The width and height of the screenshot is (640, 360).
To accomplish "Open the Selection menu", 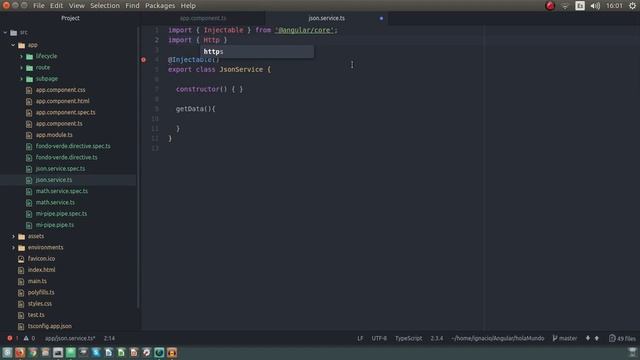I will point(105,6).
